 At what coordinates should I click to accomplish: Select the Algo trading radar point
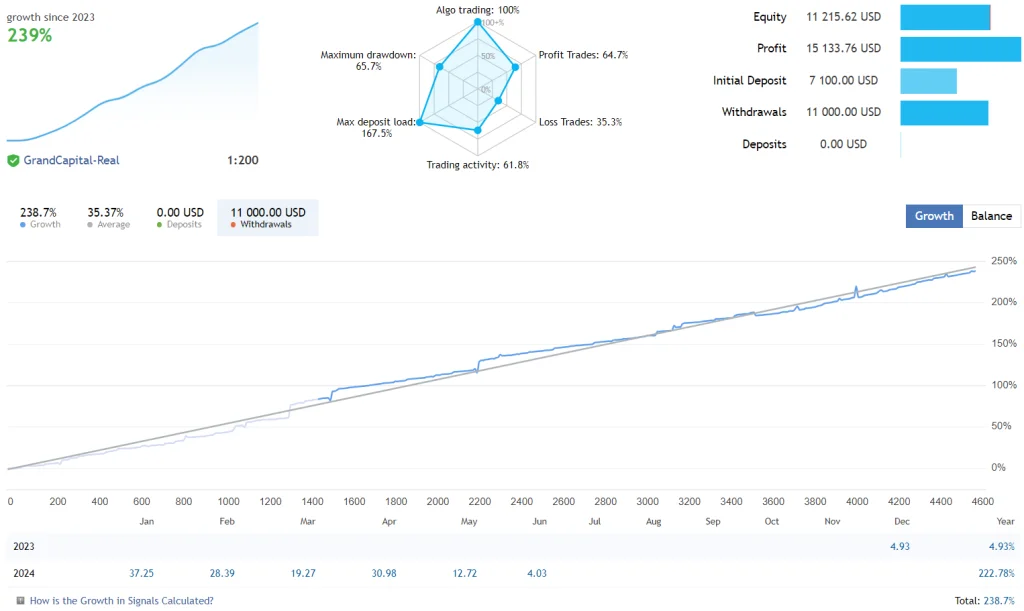click(x=477, y=22)
